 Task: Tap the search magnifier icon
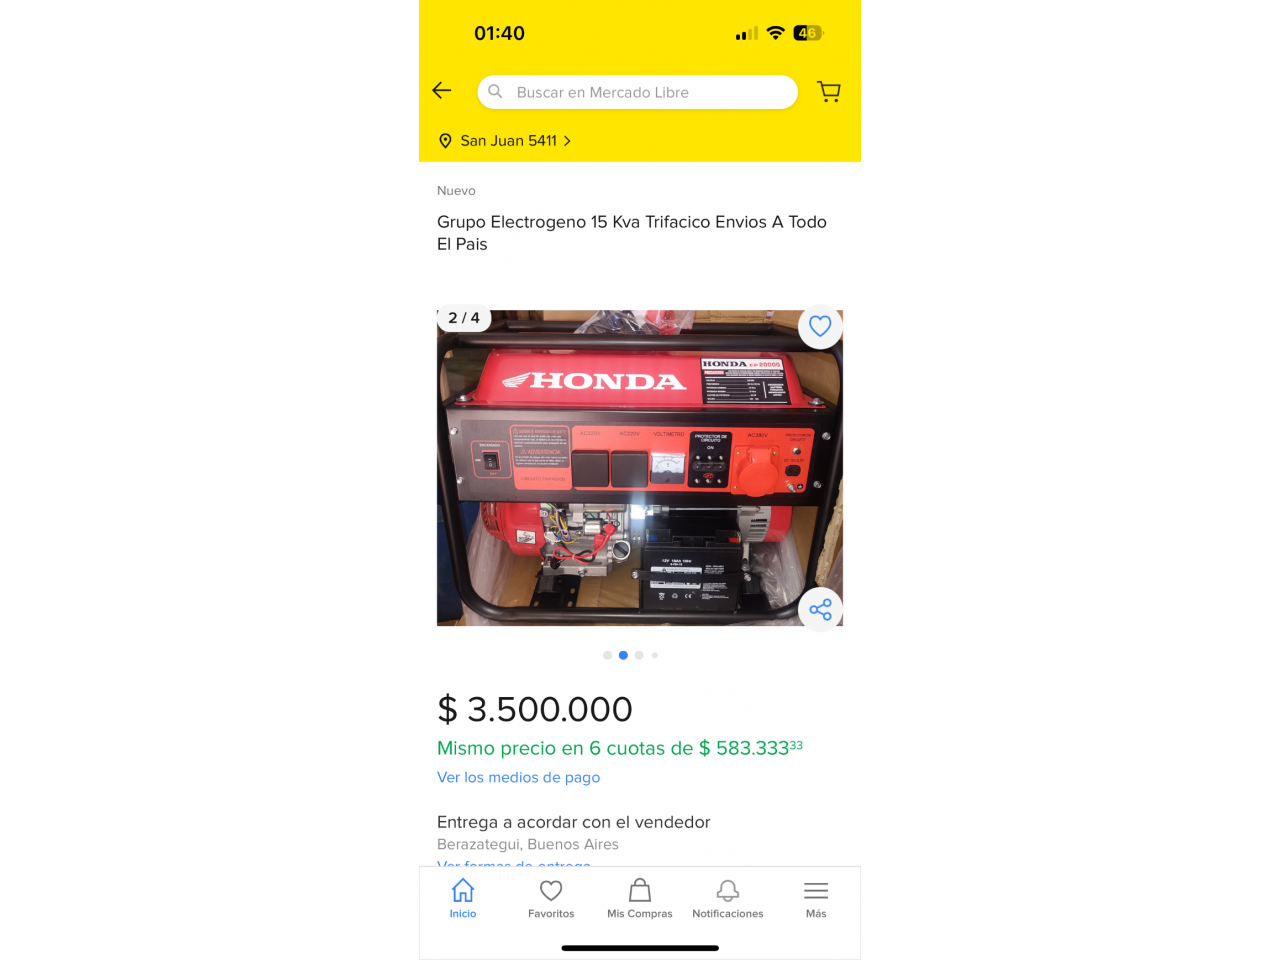(x=495, y=91)
